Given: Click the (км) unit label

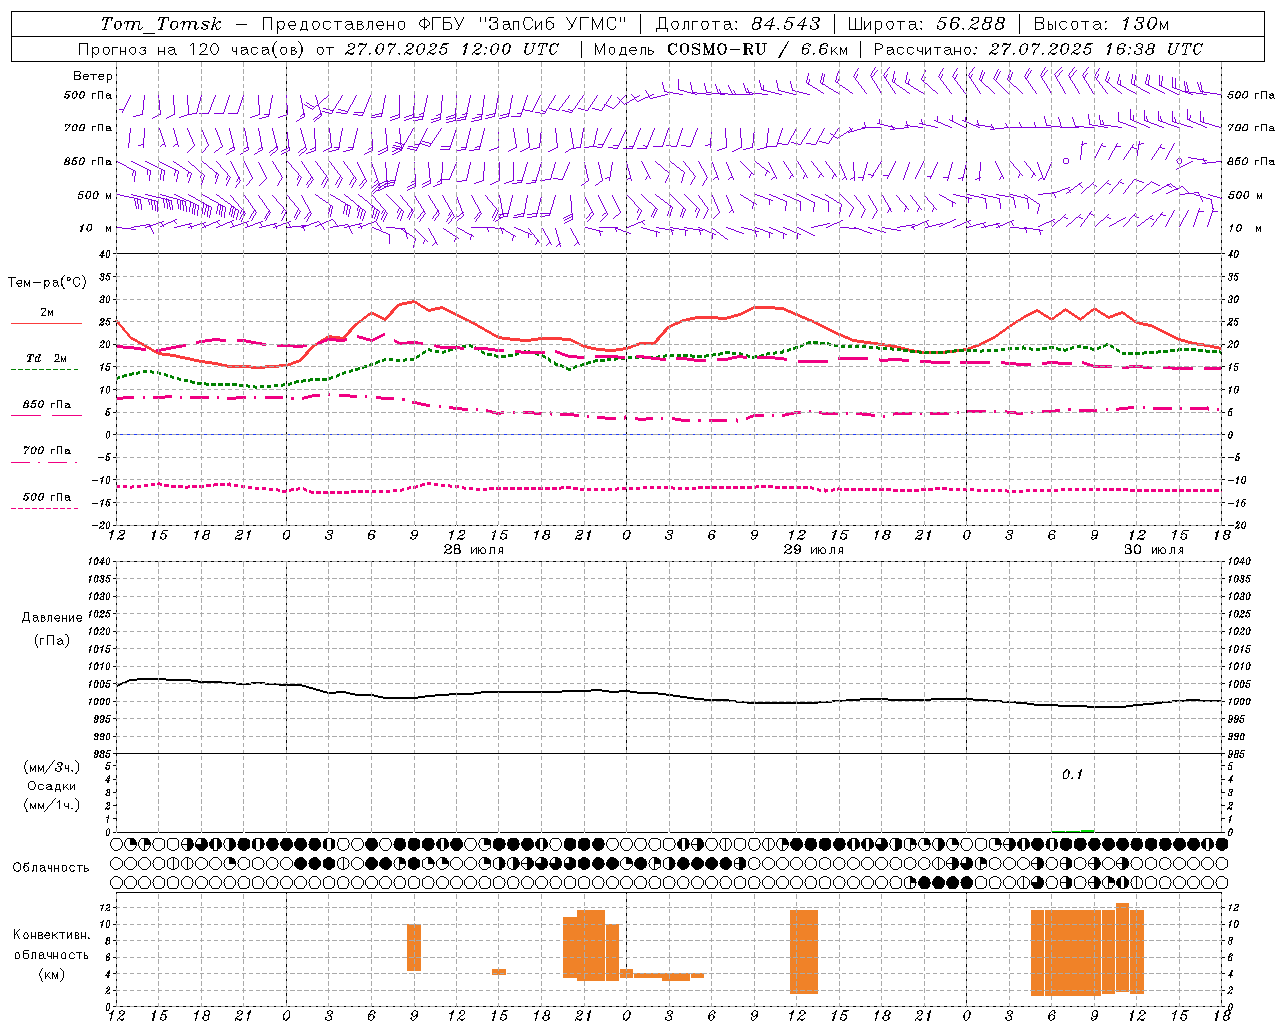Looking at the screenshot, I should 52,974.
